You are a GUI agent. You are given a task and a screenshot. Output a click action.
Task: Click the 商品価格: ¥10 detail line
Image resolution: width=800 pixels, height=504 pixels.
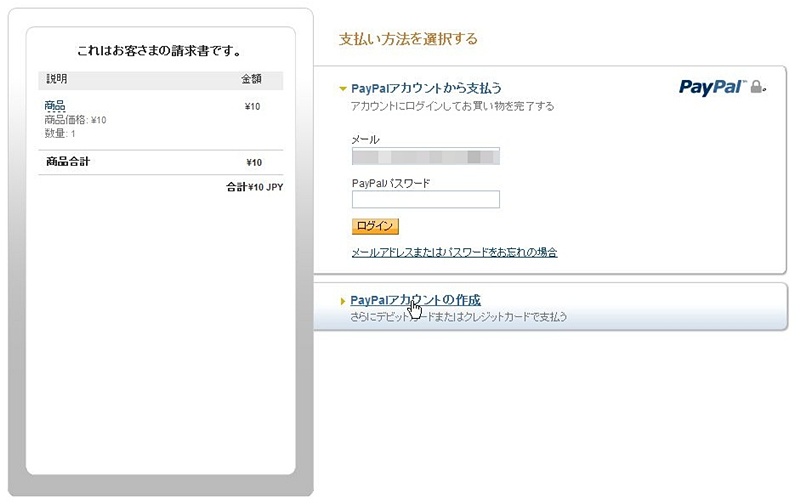coord(75,120)
